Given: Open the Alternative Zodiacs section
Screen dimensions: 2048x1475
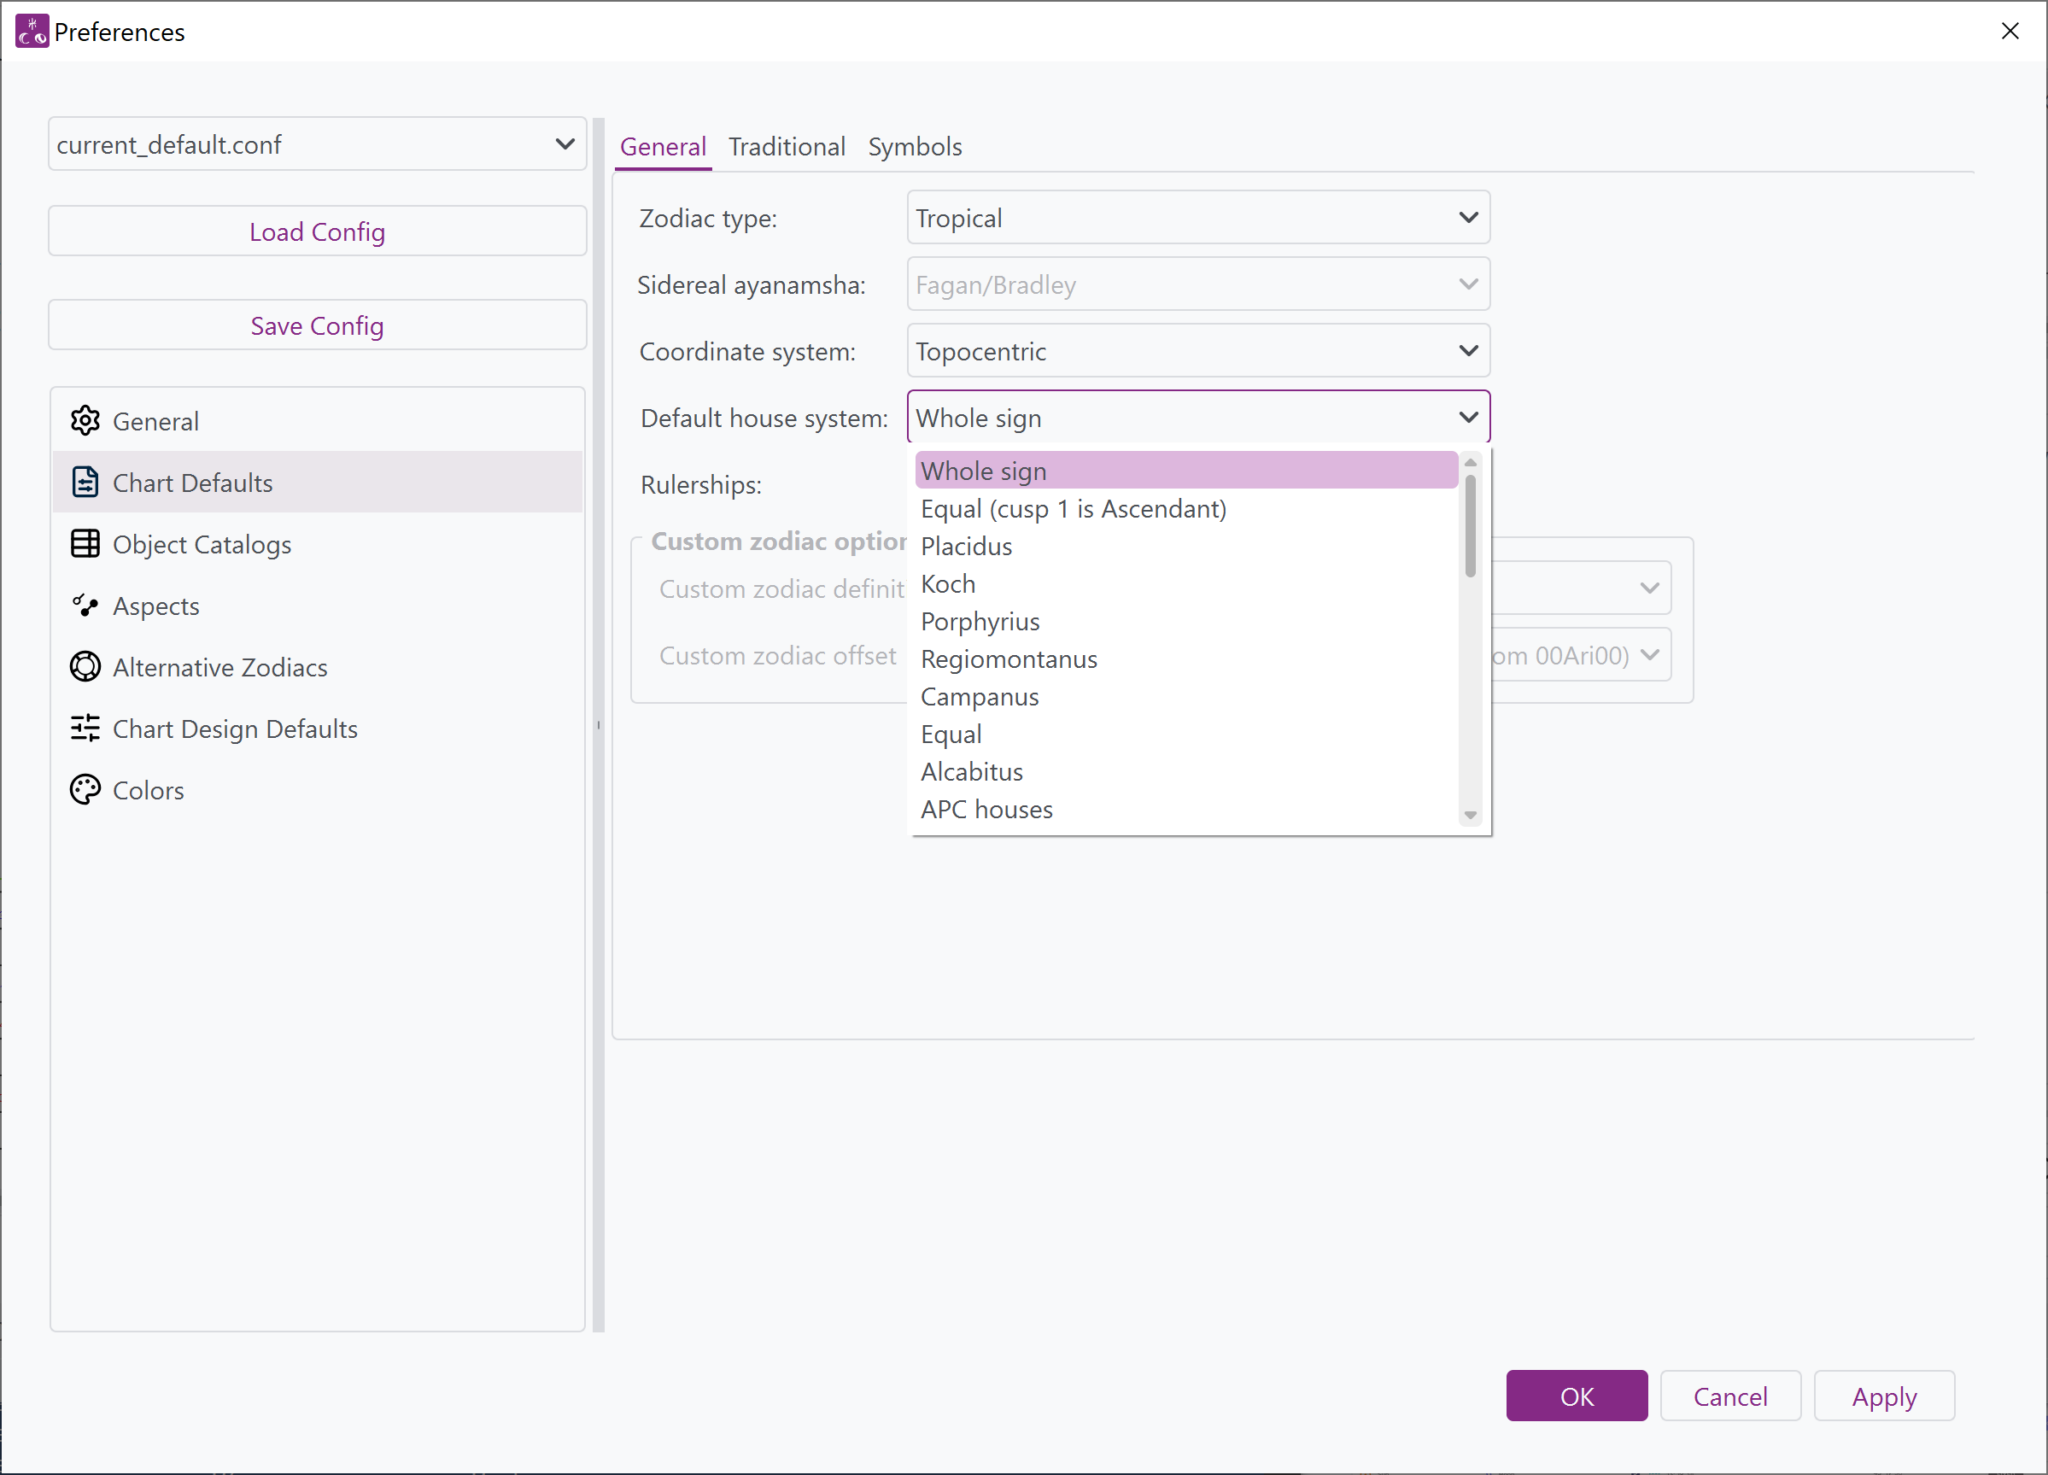Looking at the screenshot, I should click(220, 667).
